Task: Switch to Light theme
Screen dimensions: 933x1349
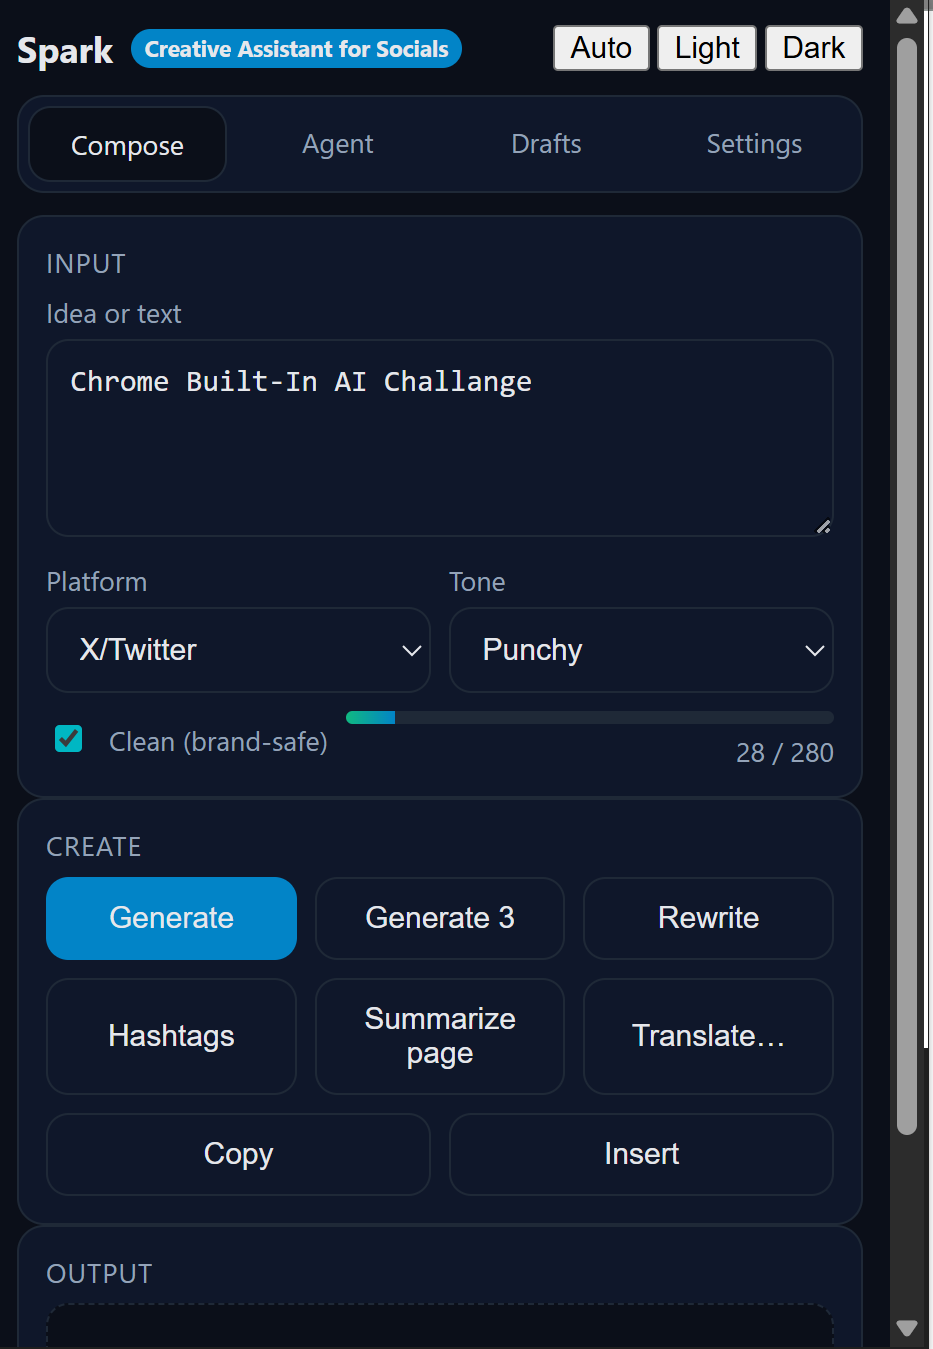Action: [x=707, y=48]
